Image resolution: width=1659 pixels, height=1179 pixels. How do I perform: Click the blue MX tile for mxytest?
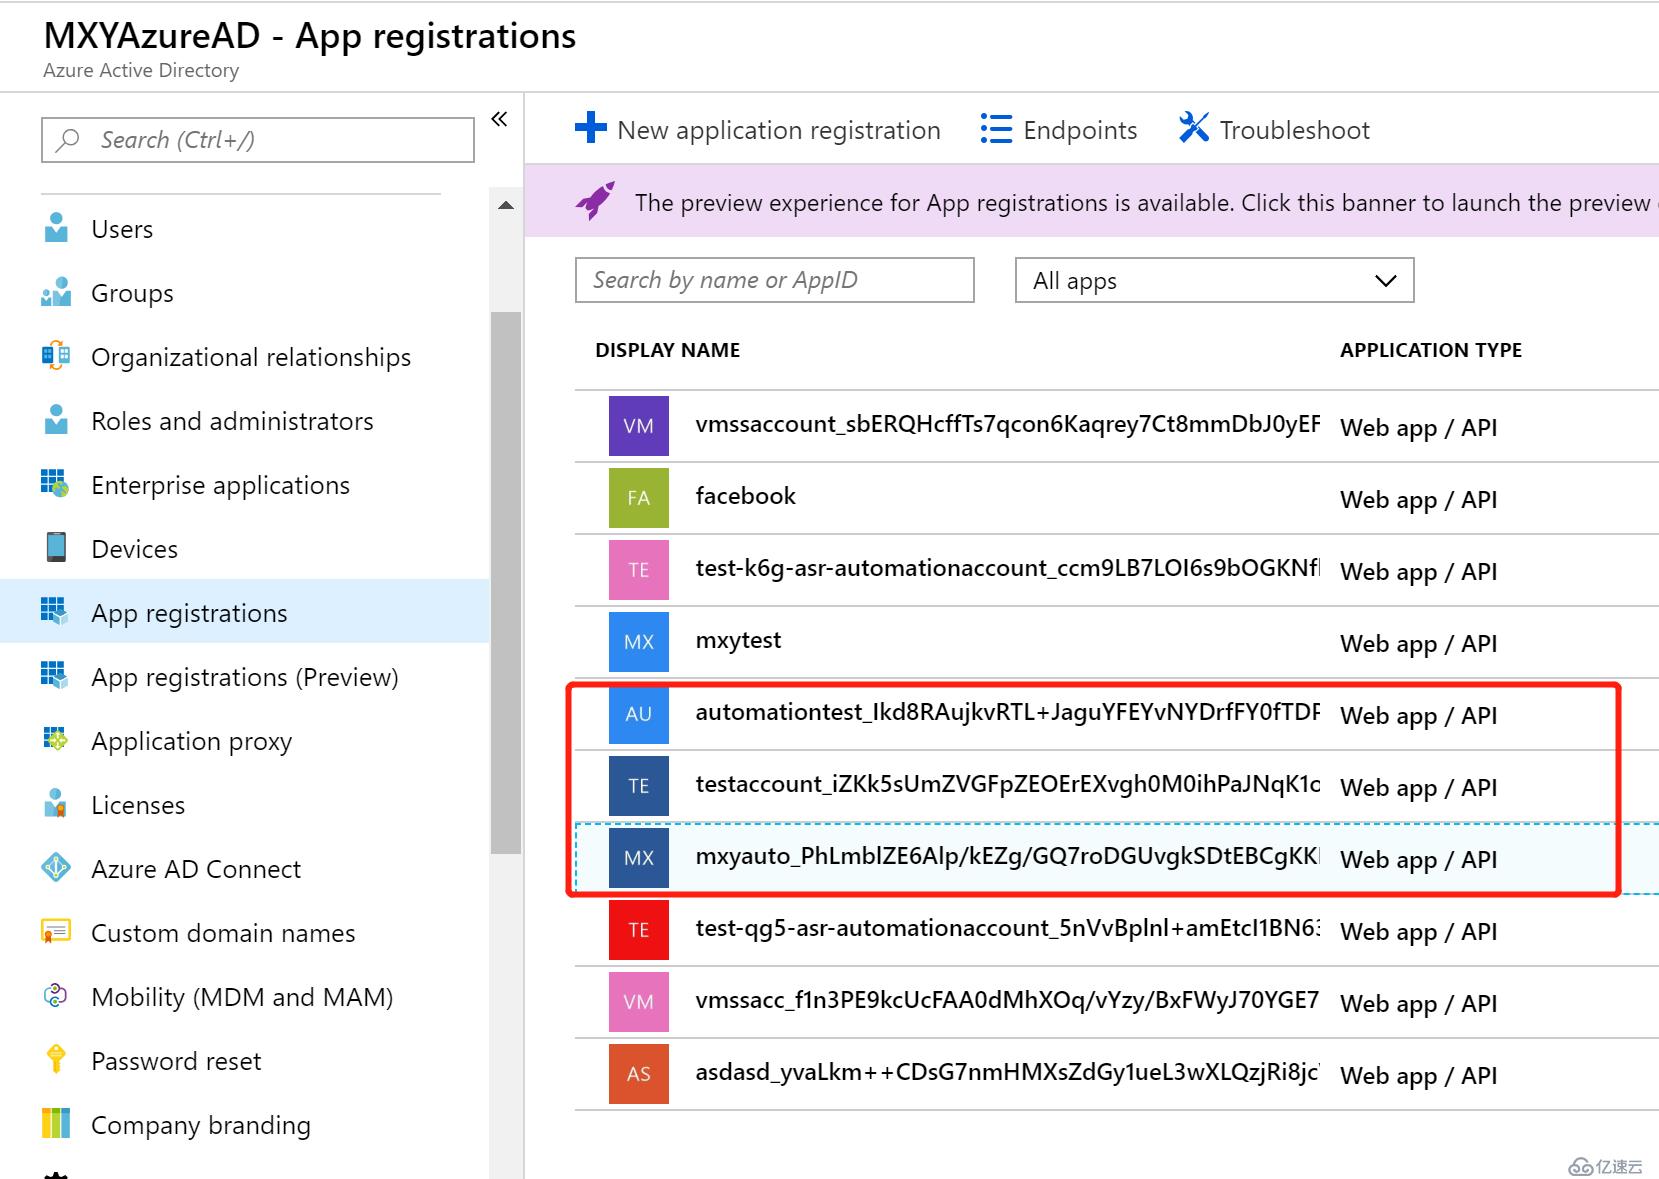point(639,642)
